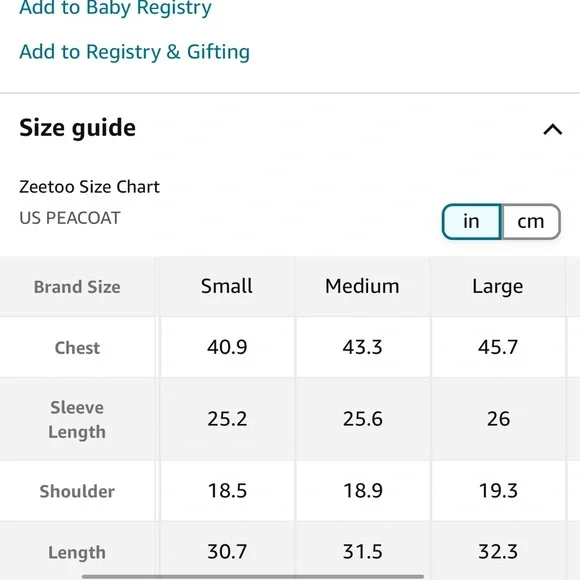Viewport: 580px width, 580px height.
Task: Click the Zeetoo Size Chart title
Action: (90, 186)
